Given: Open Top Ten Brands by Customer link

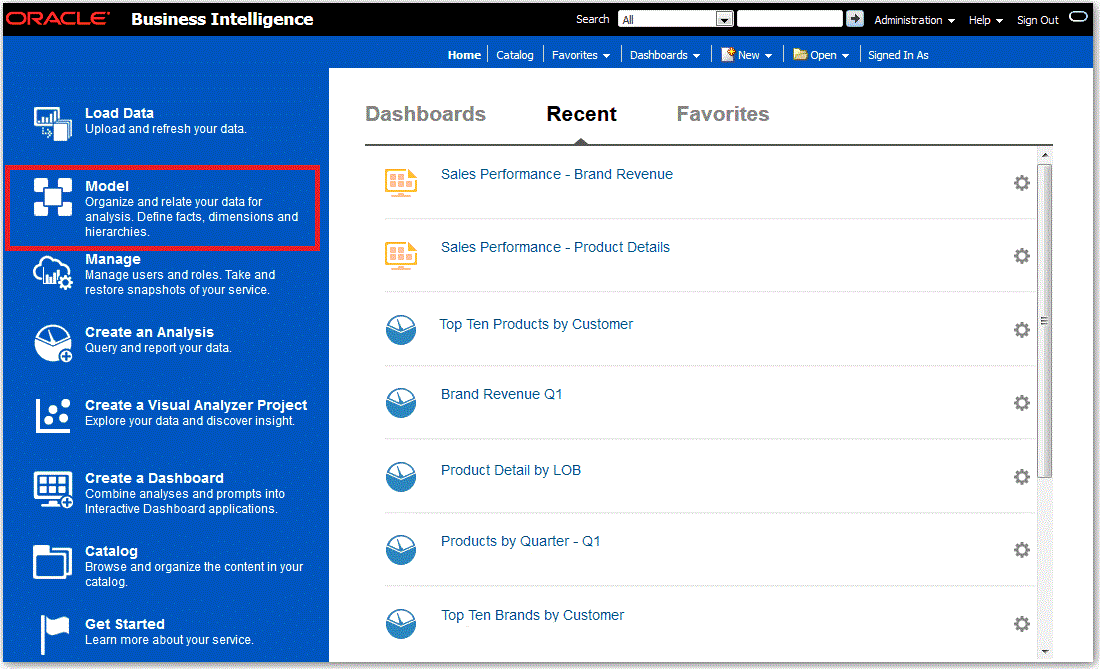Looking at the screenshot, I should coord(532,616).
